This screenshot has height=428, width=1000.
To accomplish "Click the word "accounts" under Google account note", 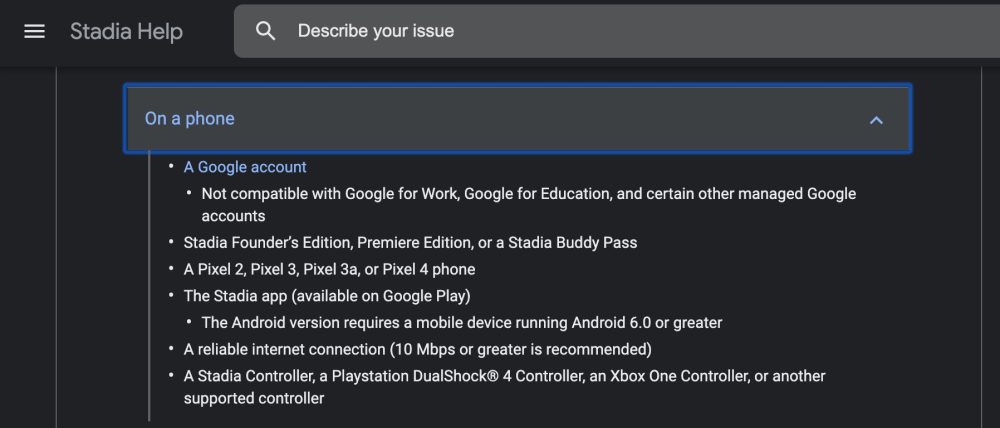I will pos(233,216).
